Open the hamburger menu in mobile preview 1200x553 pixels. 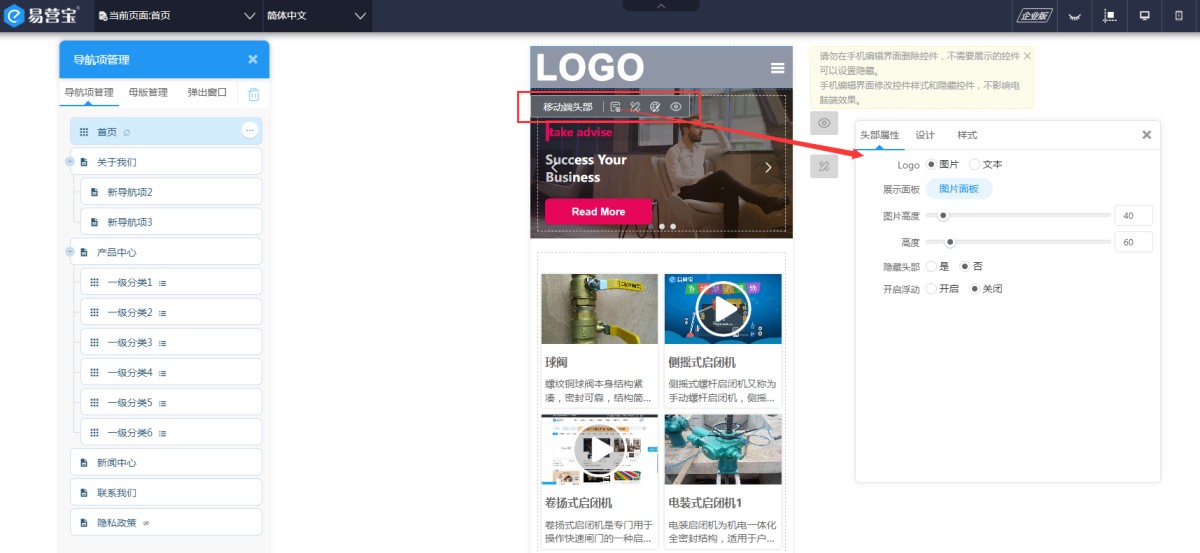[777, 68]
